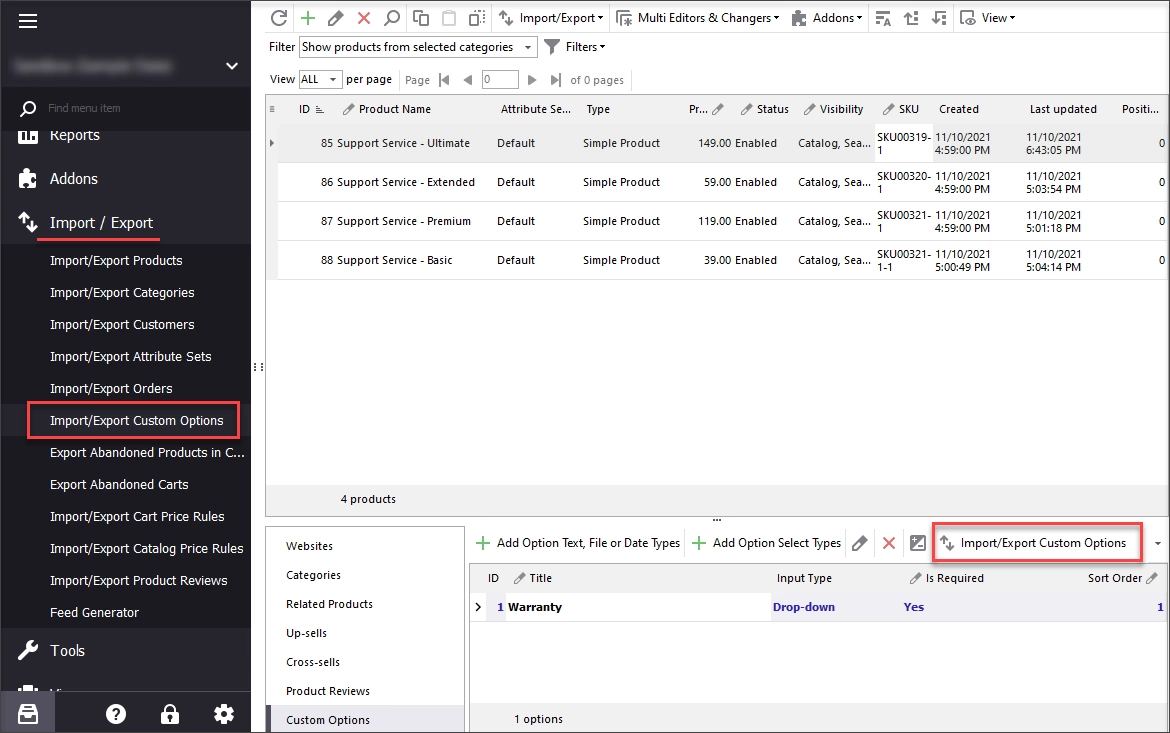The width and height of the screenshot is (1170, 733).
Task: Click the image icon in custom options toolbar
Action: click(918, 543)
